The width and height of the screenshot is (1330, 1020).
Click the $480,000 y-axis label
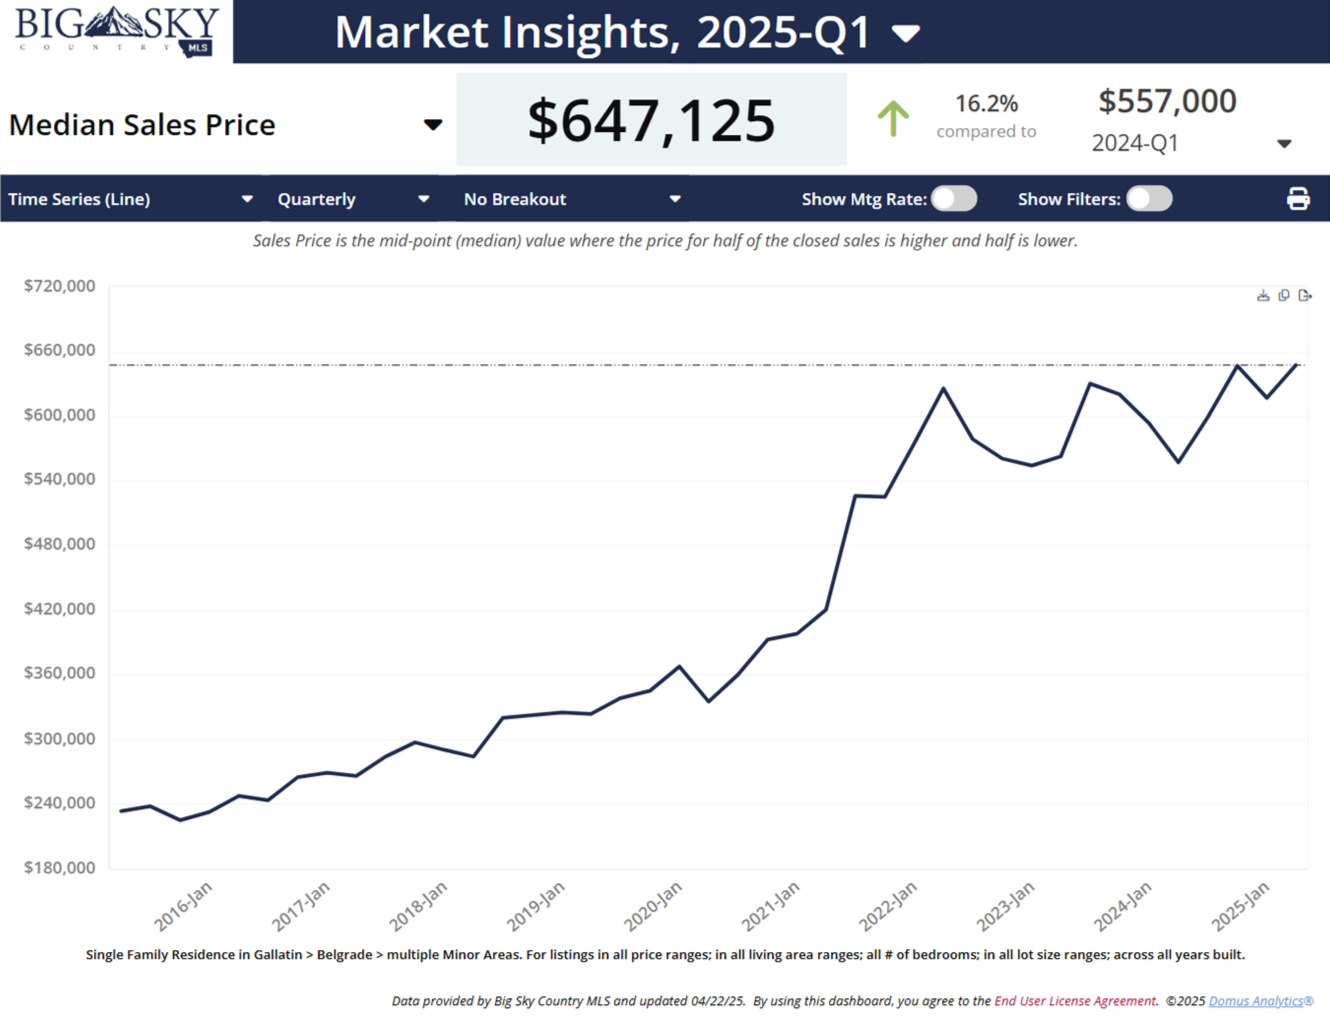point(60,544)
